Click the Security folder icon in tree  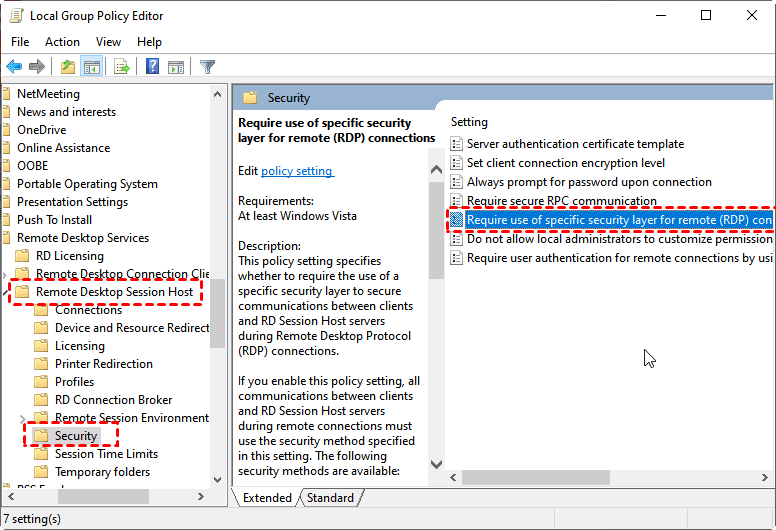pos(41,435)
